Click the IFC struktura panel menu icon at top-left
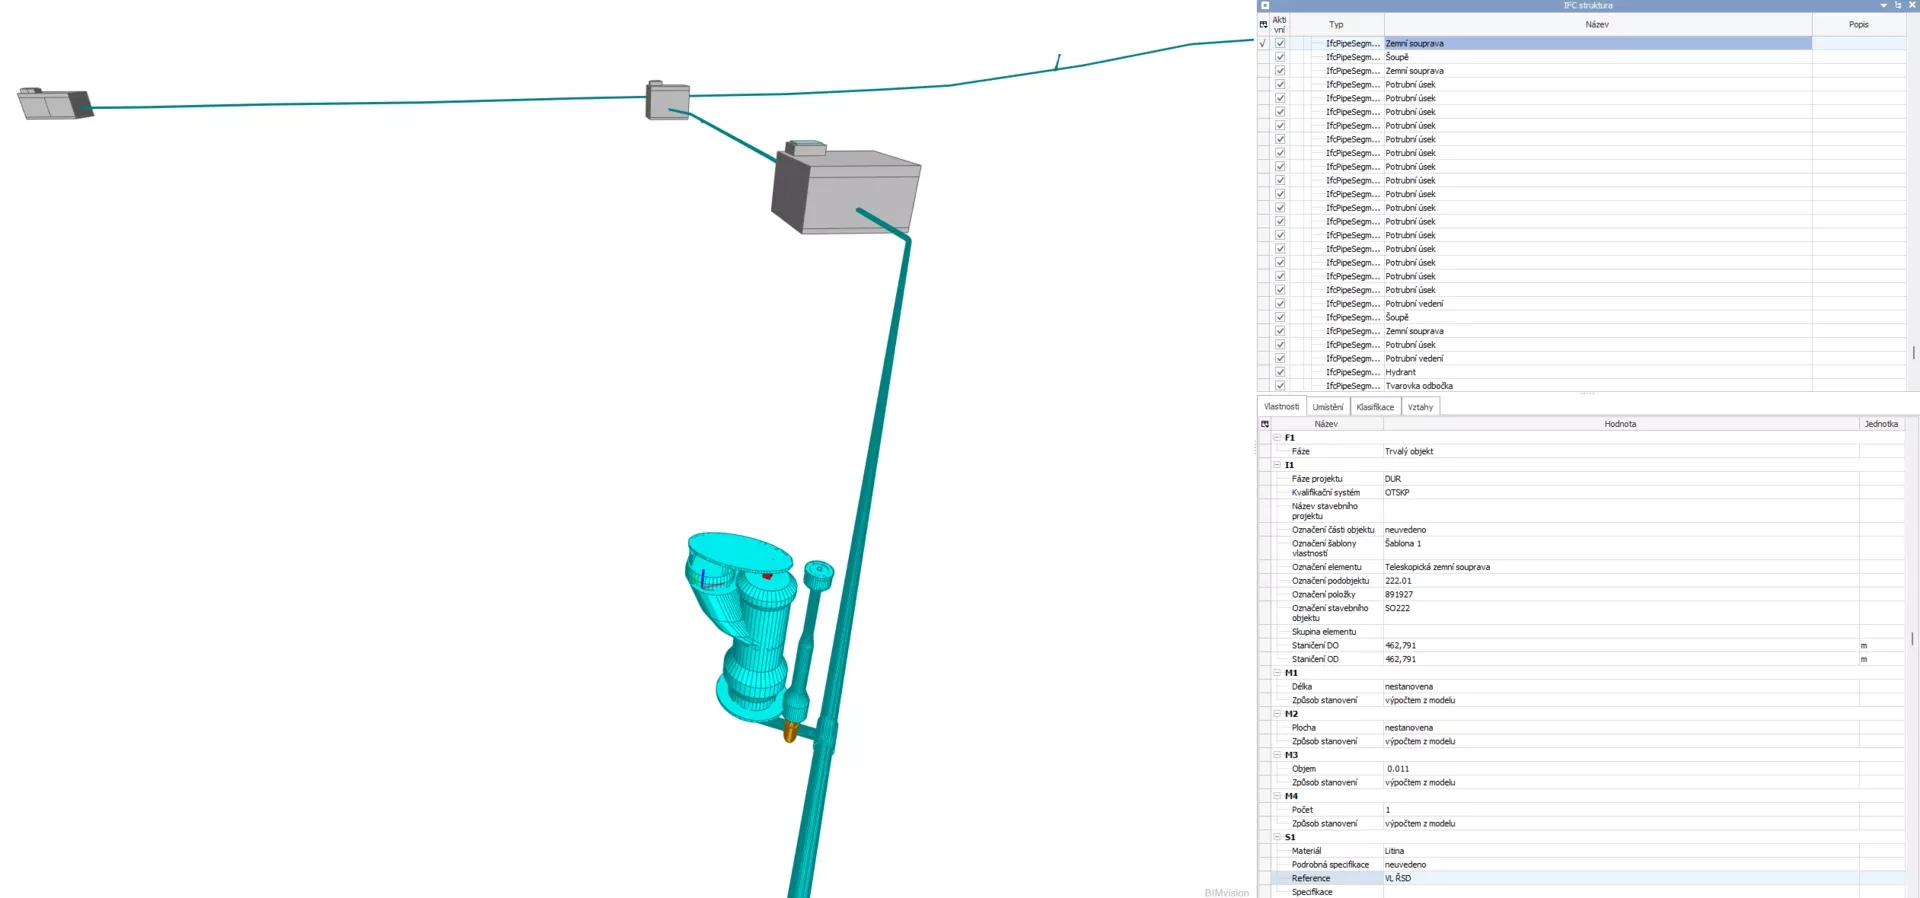1920x898 pixels. tap(1265, 6)
